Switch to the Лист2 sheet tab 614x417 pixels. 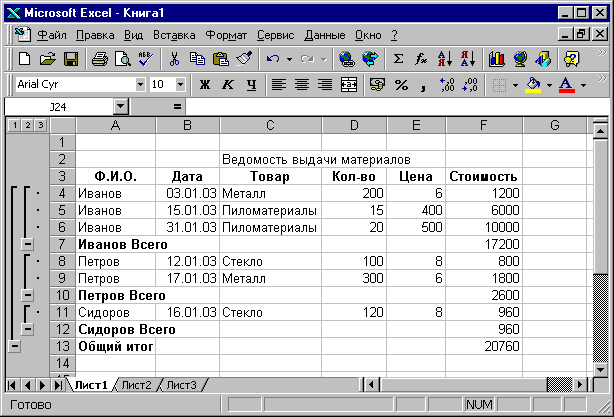[136, 385]
